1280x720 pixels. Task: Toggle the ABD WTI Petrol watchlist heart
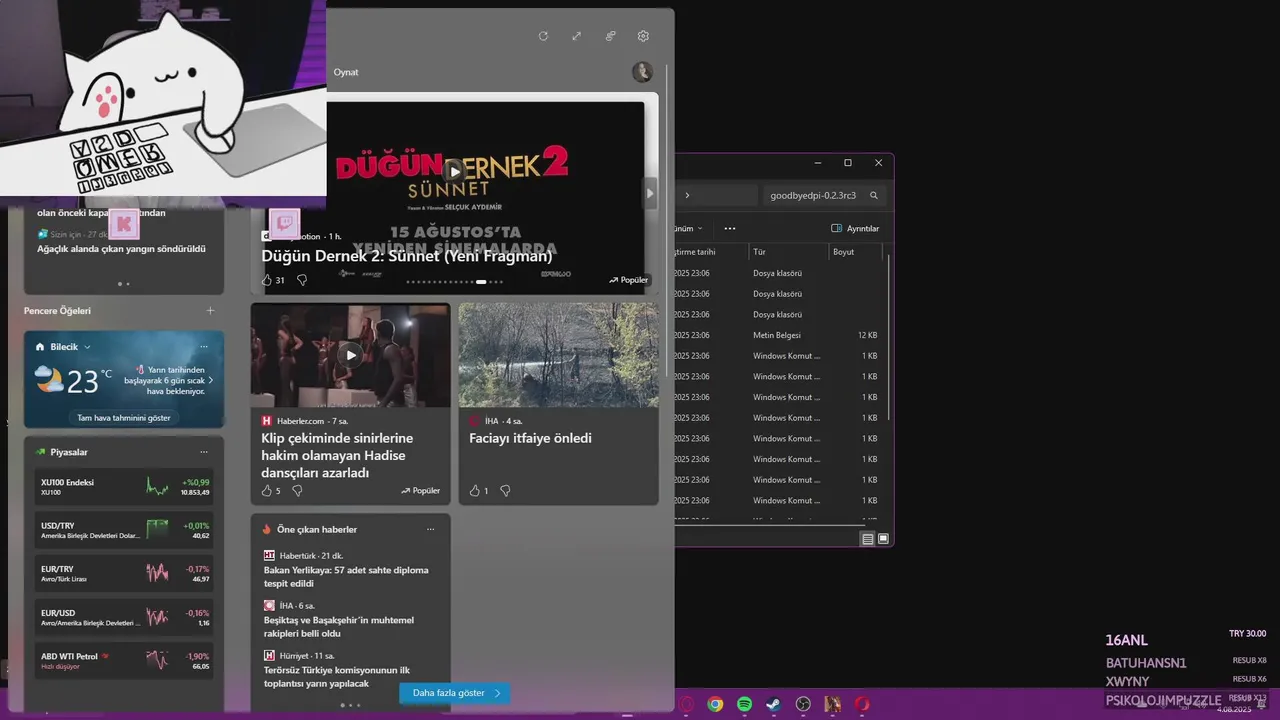pos(105,657)
